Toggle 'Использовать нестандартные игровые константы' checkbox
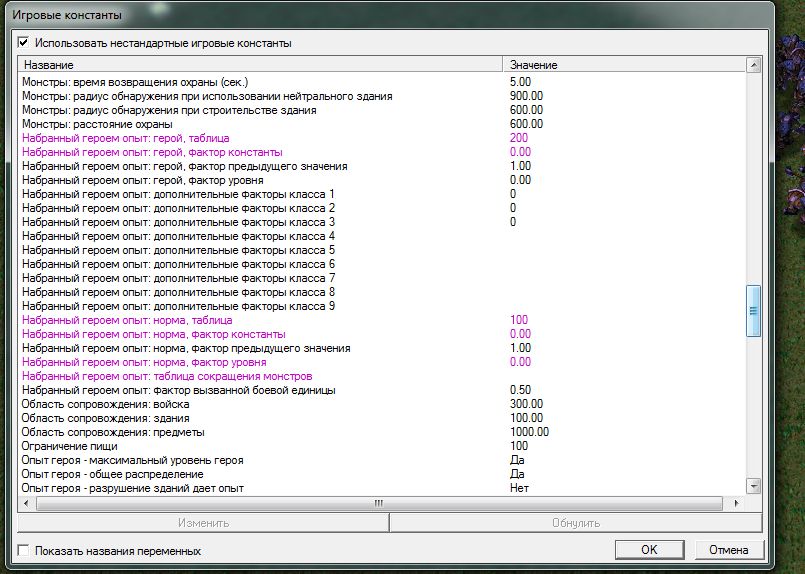This screenshot has height=574, width=805. 24,43
